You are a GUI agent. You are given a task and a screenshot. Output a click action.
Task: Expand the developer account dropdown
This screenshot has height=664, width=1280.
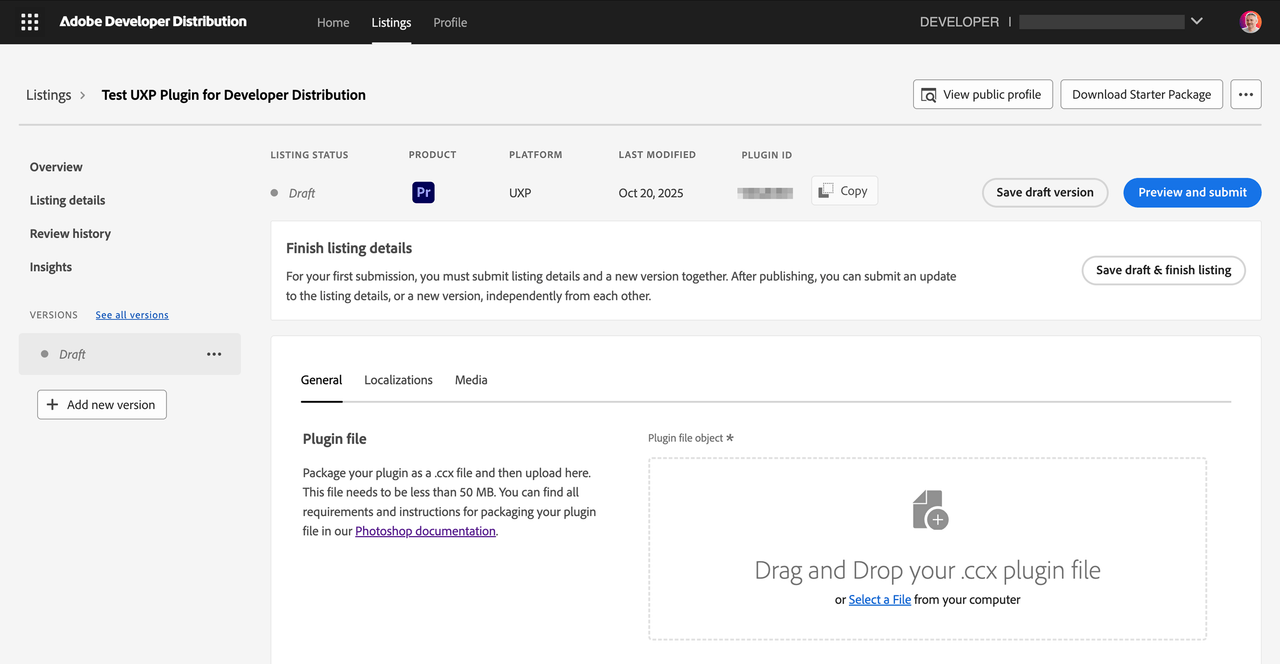click(1197, 22)
